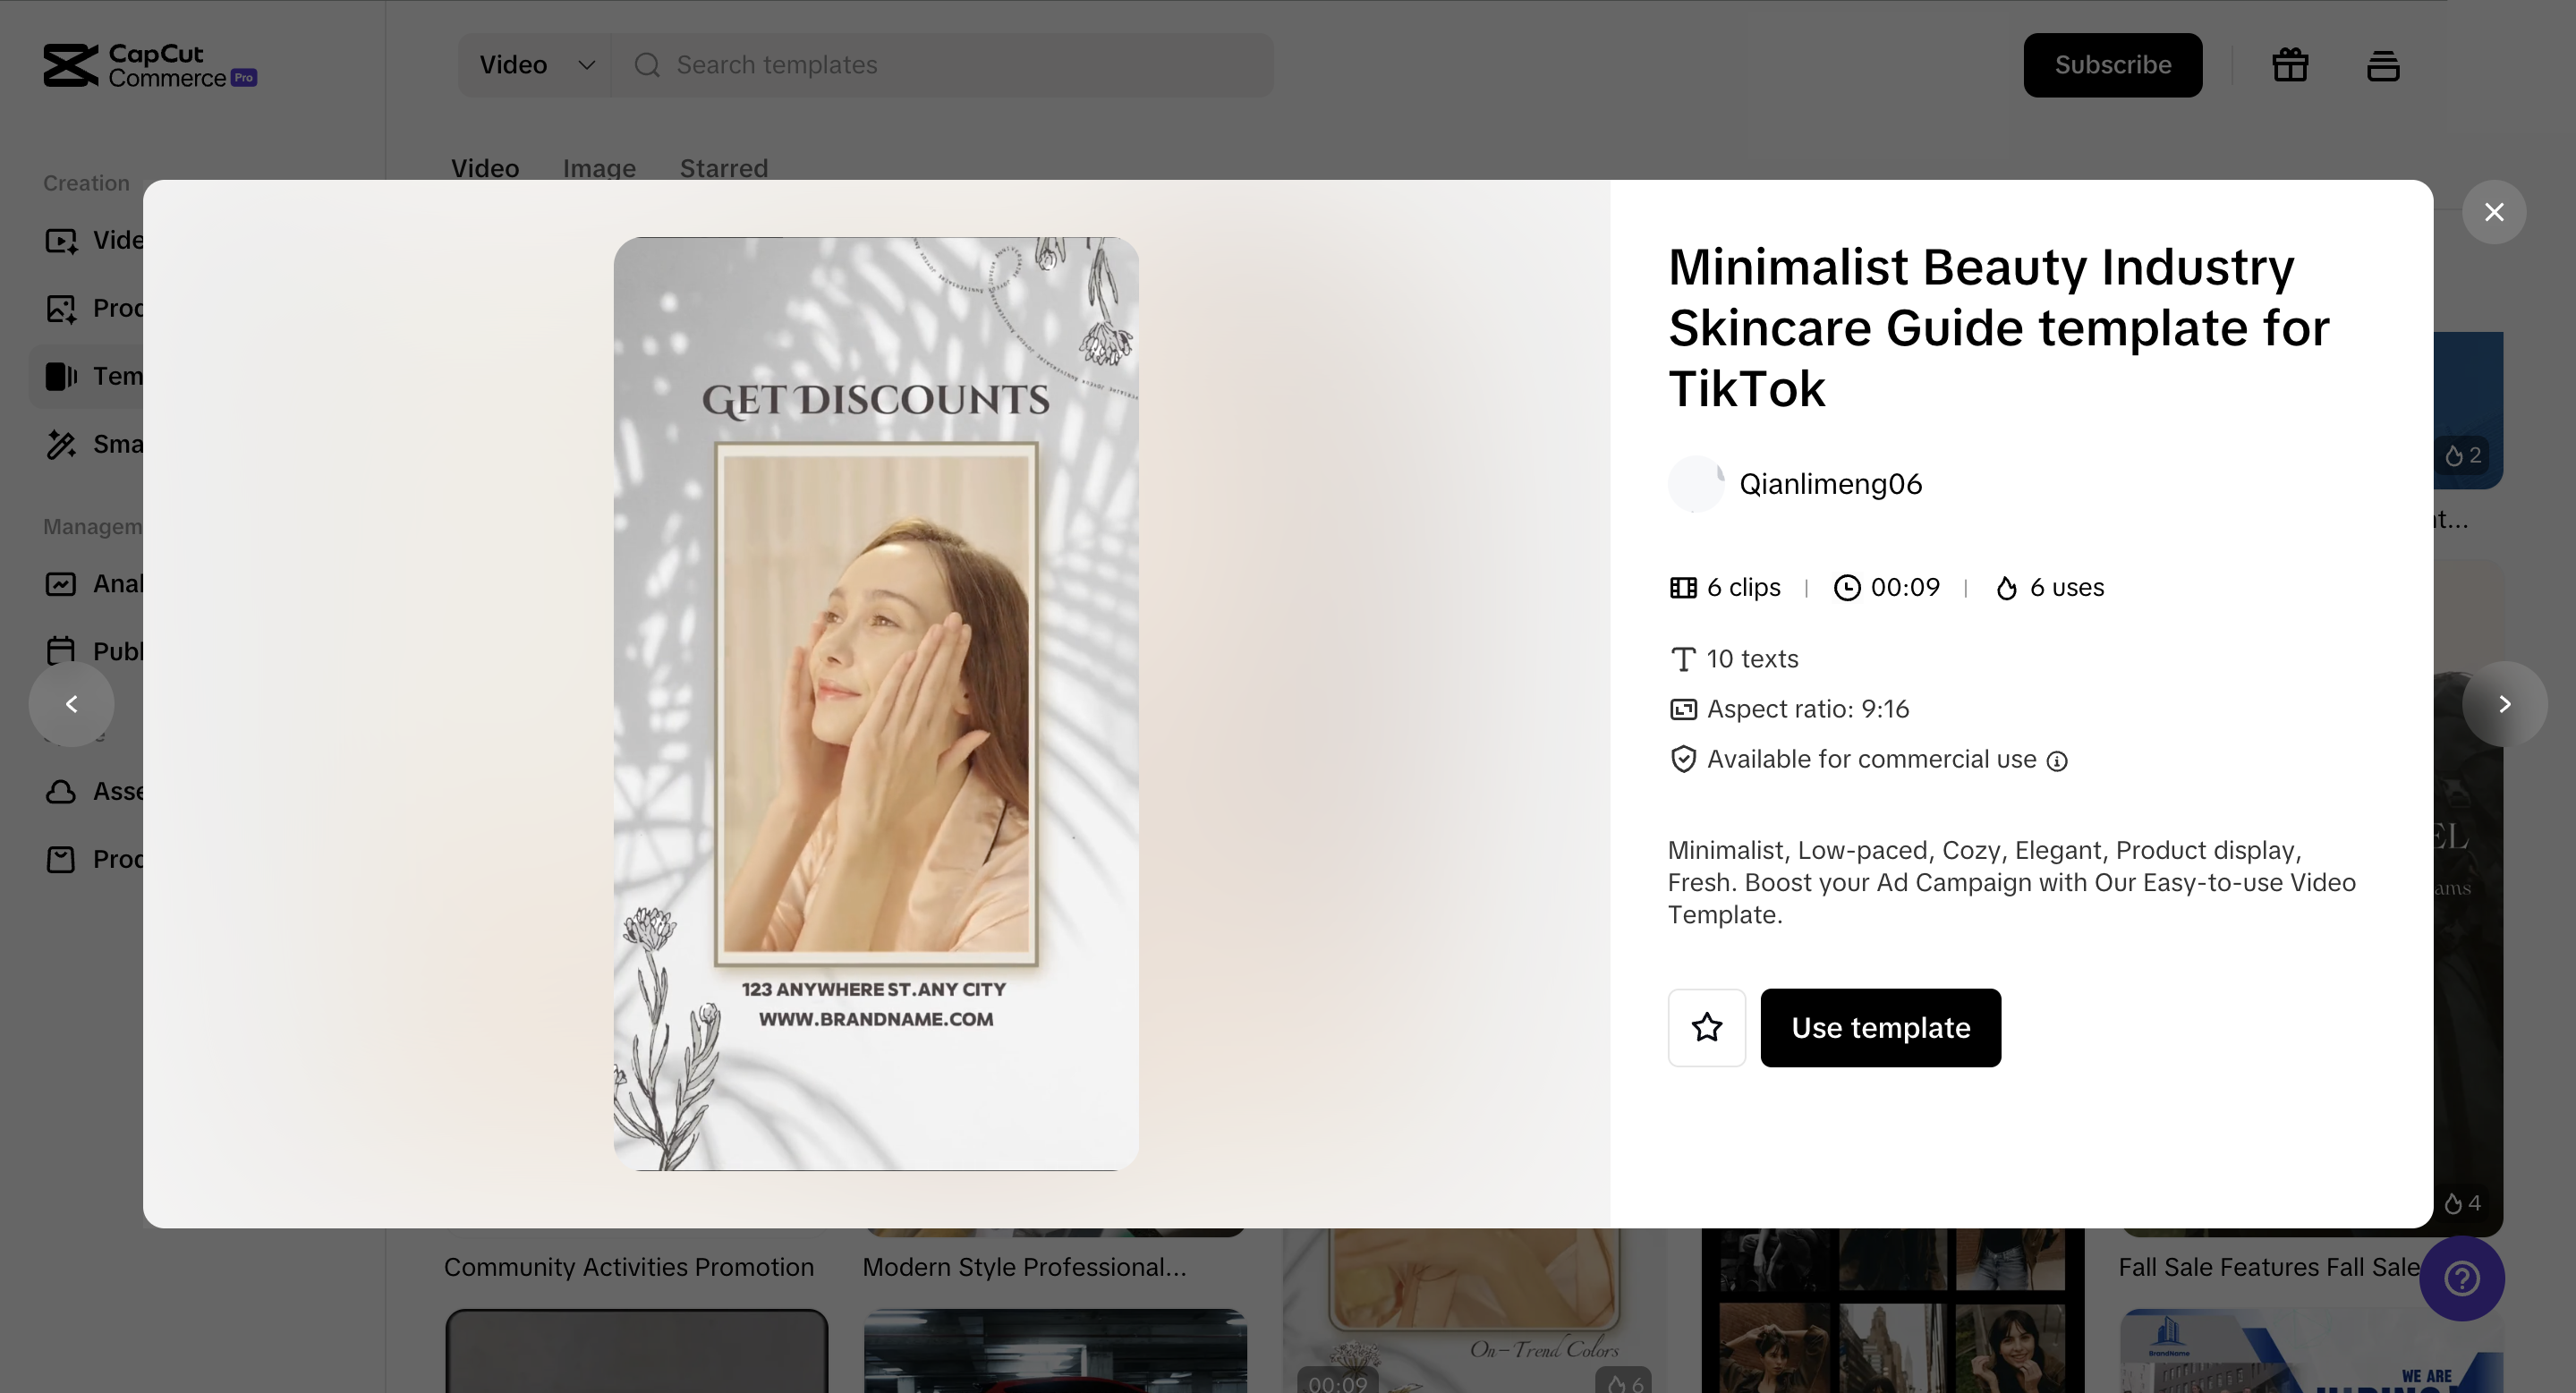Open the gift rewards icon
The image size is (2576, 1393).
tap(2290, 65)
